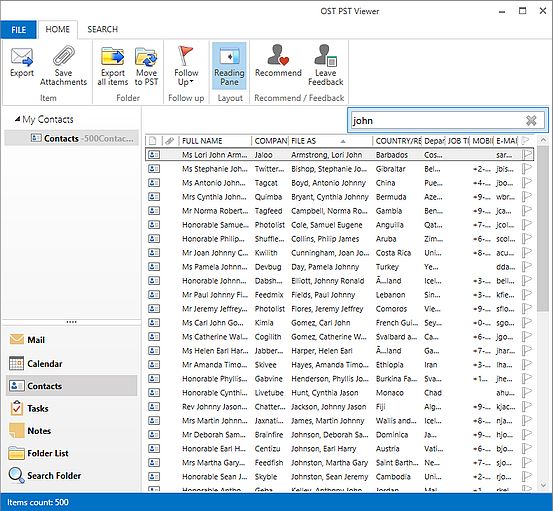553x511 pixels.
Task: Sort by FULL NAME column header
Action: click(215, 141)
